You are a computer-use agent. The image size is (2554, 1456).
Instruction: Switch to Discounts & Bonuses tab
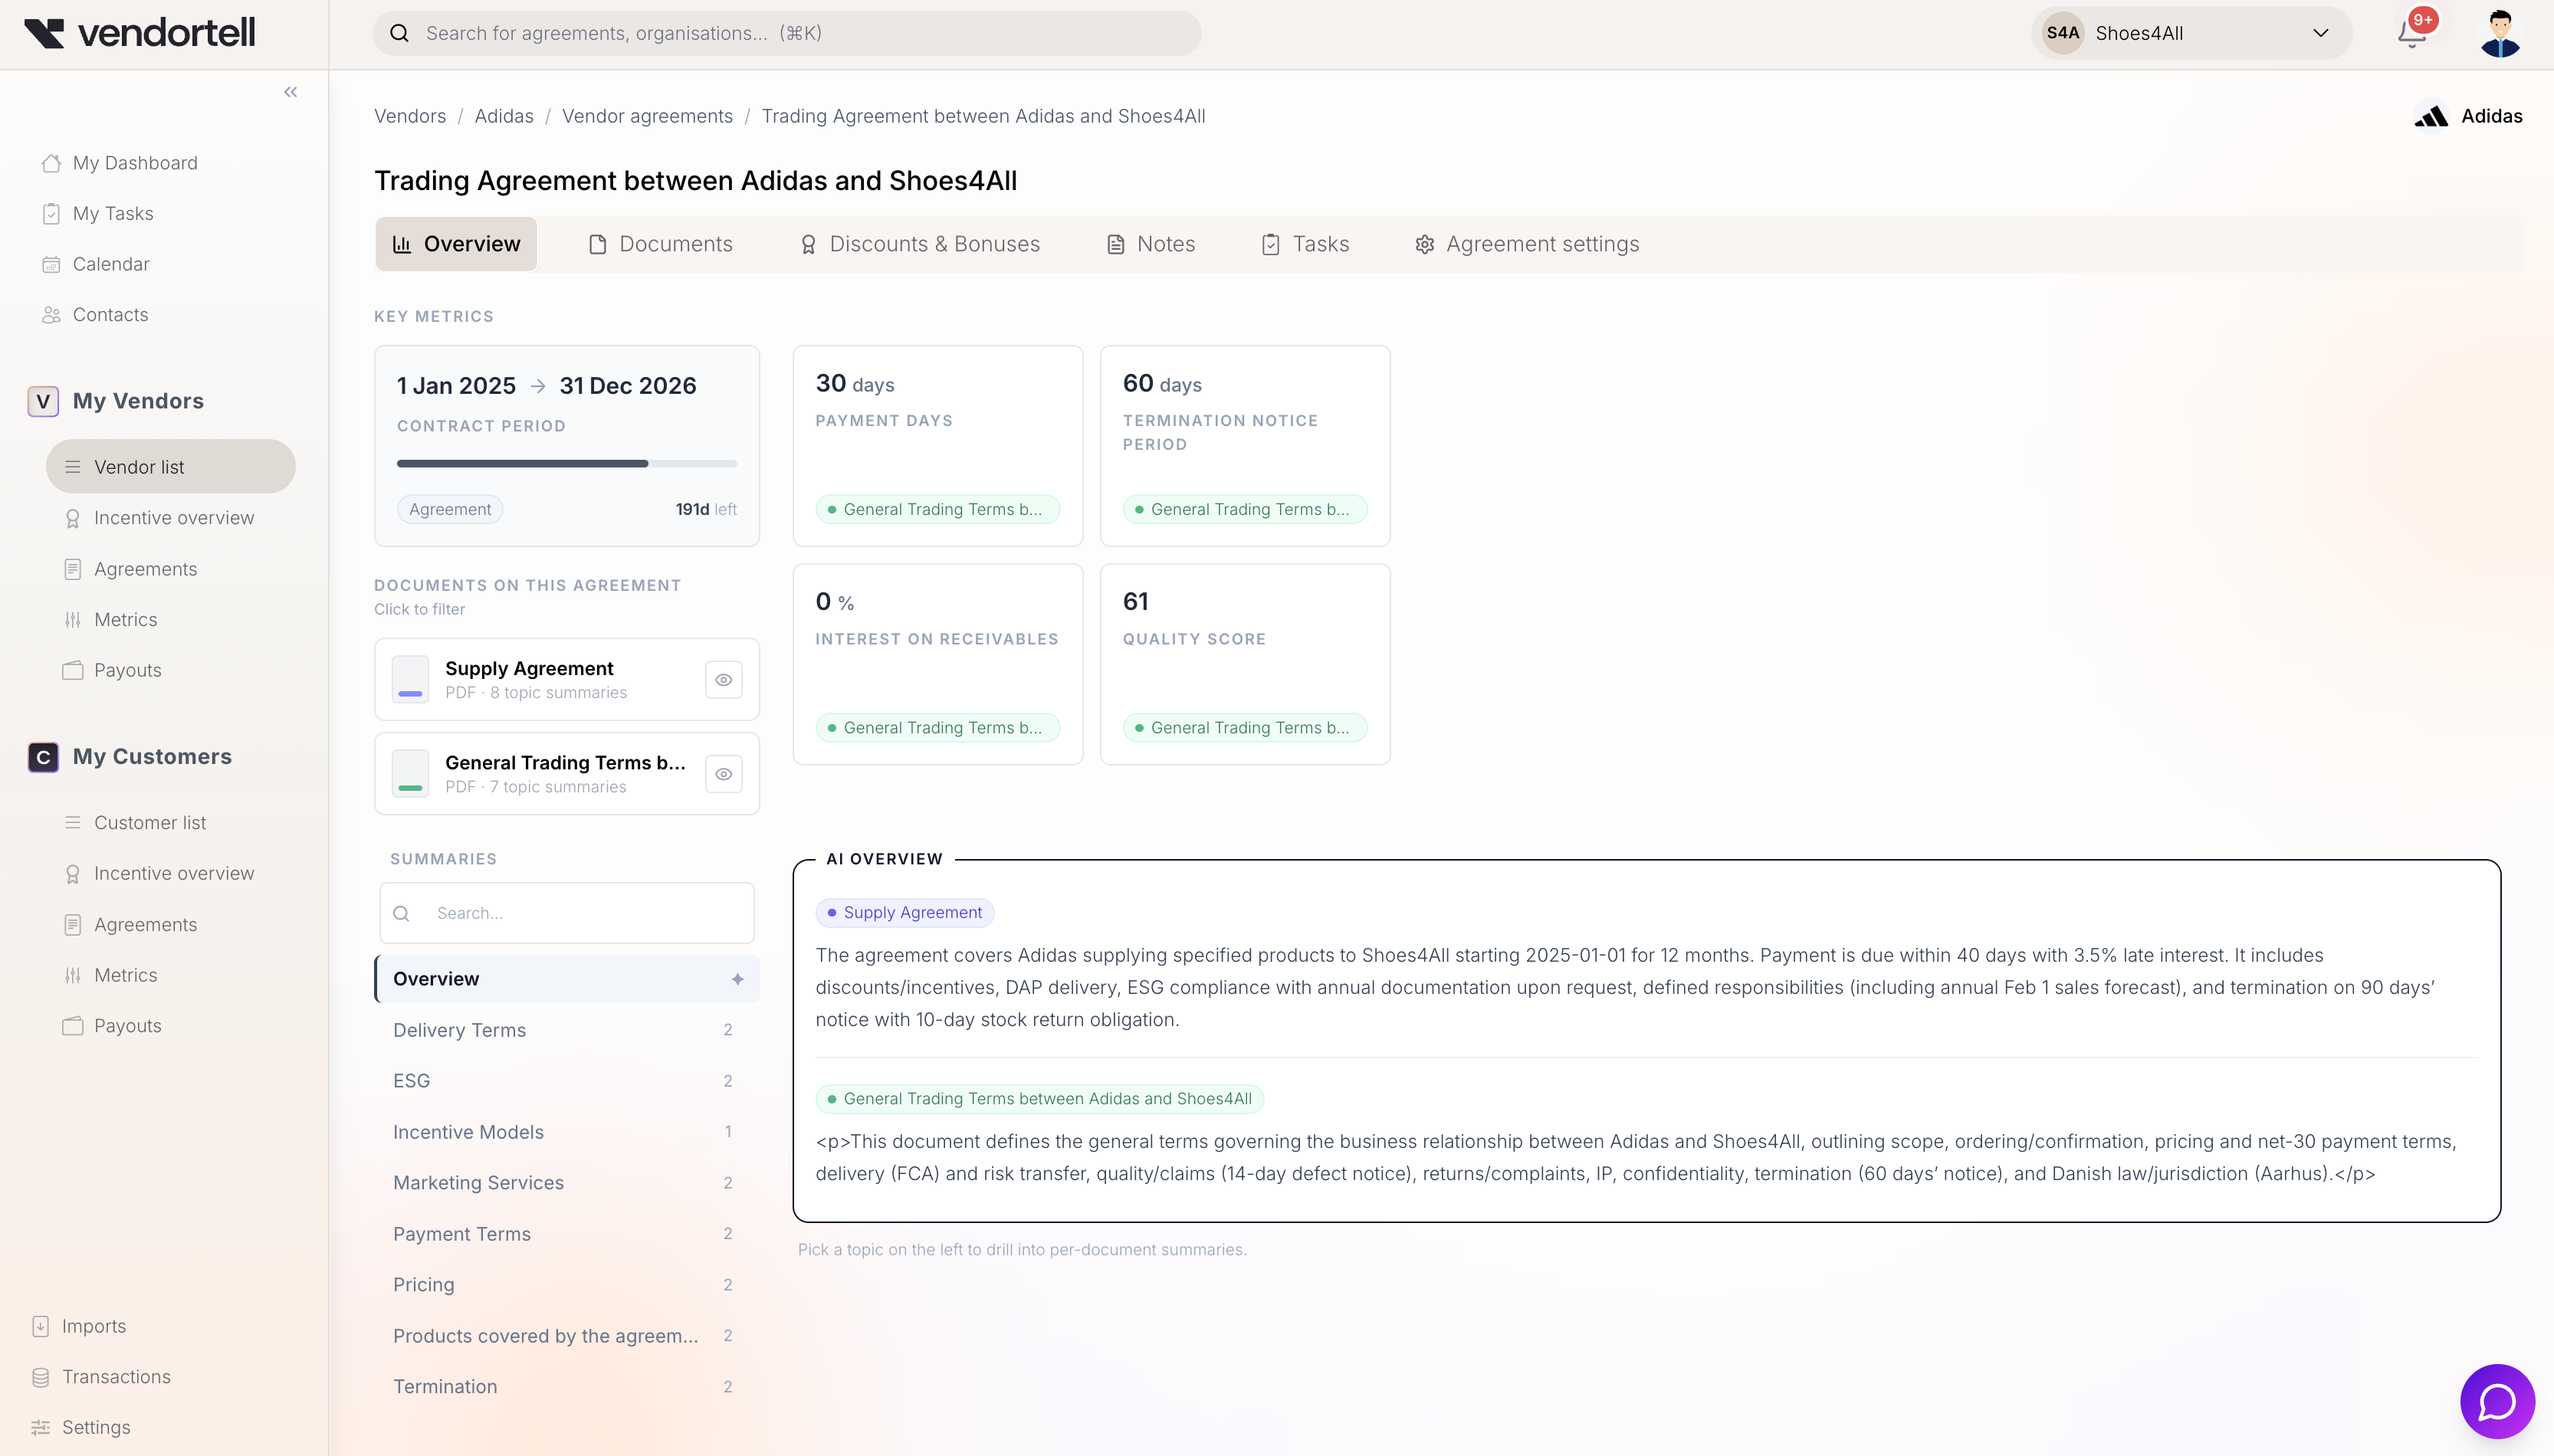(x=920, y=244)
